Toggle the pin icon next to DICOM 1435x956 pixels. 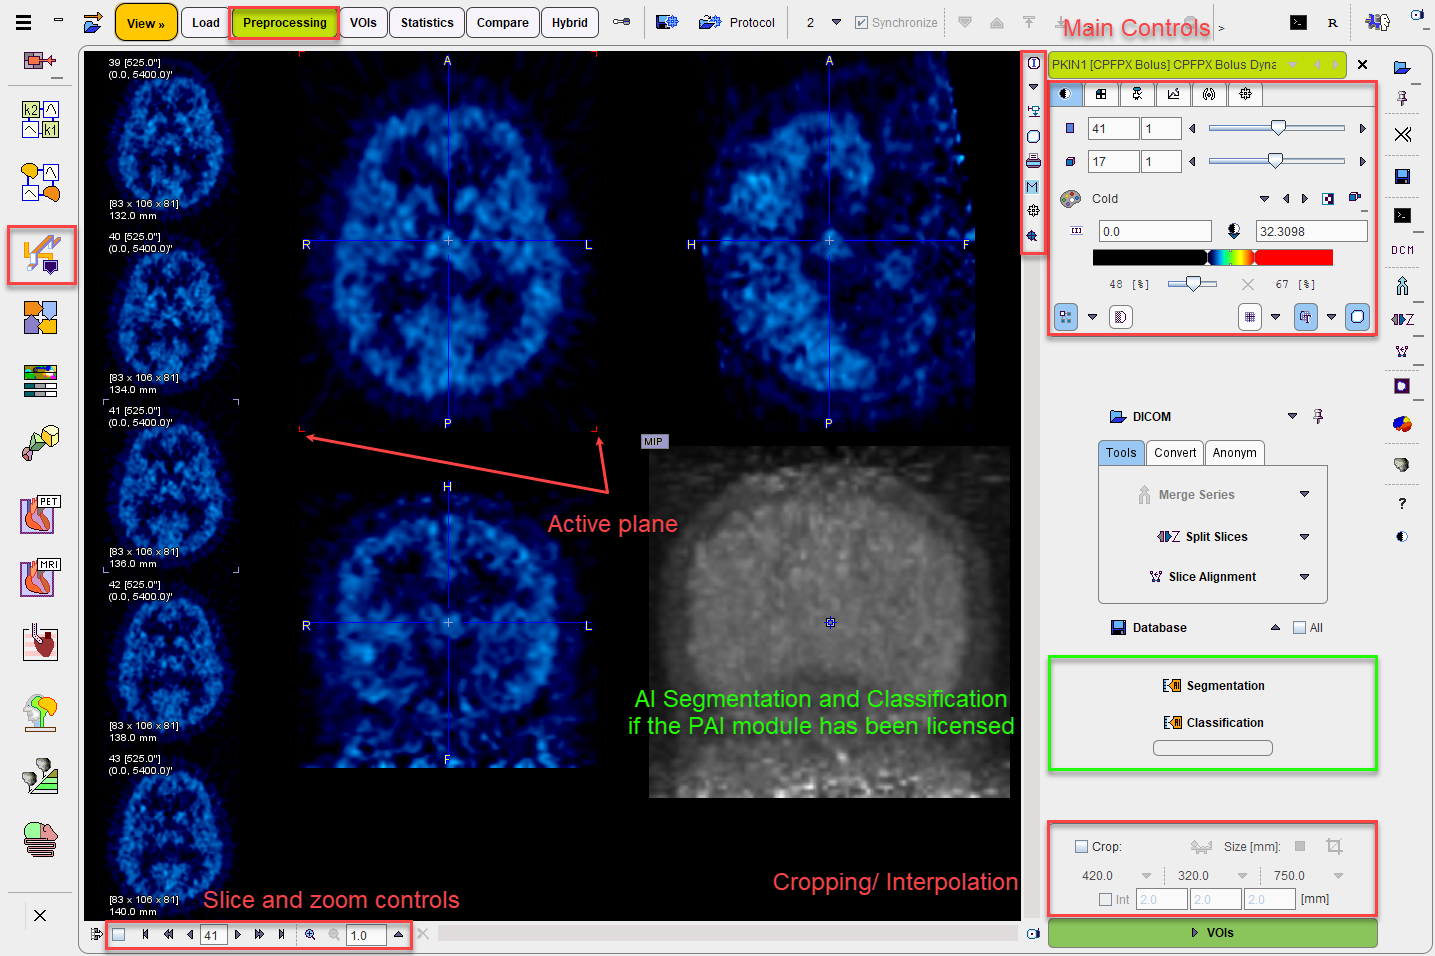[1318, 416]
